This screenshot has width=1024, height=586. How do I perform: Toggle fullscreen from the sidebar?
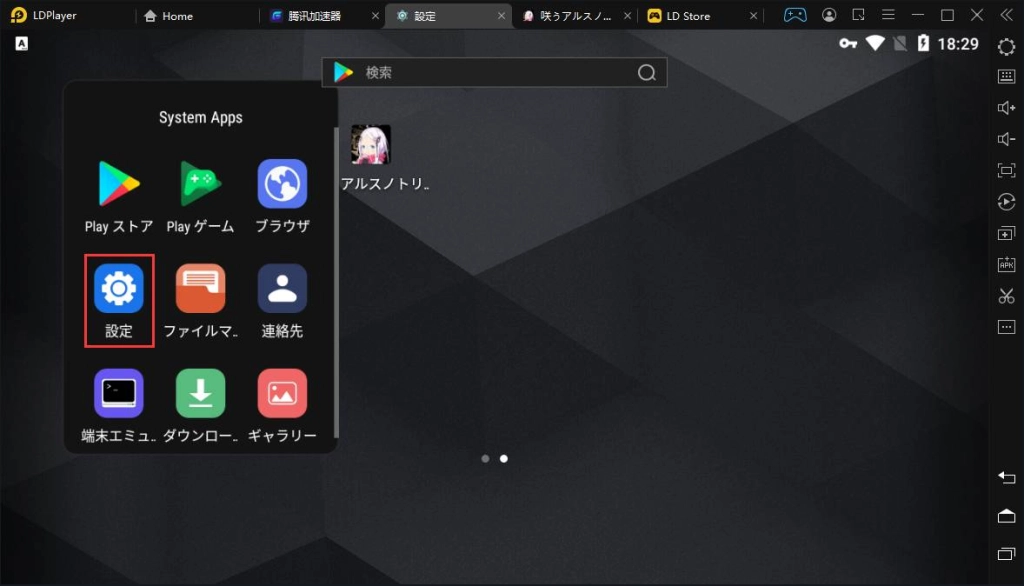(1006, 171)
